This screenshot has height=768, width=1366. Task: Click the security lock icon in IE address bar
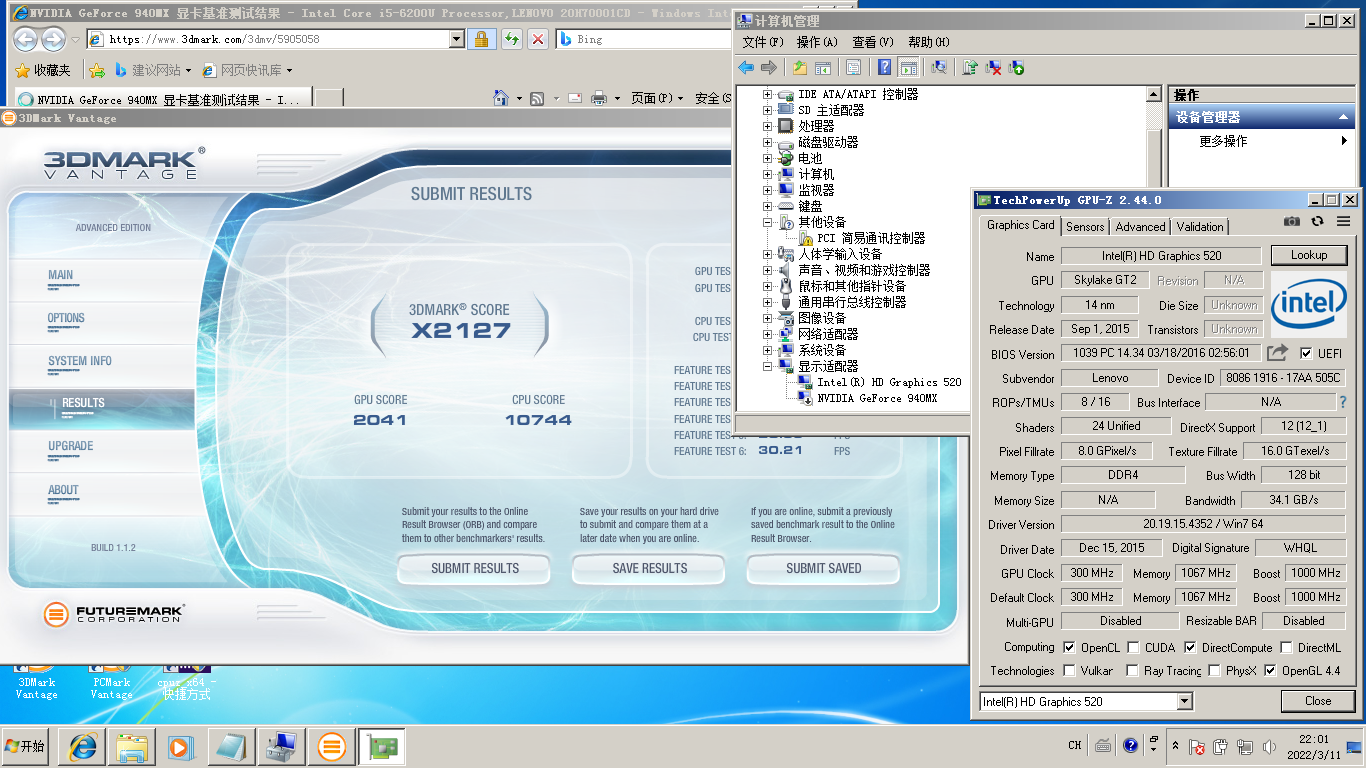point(482,39)
